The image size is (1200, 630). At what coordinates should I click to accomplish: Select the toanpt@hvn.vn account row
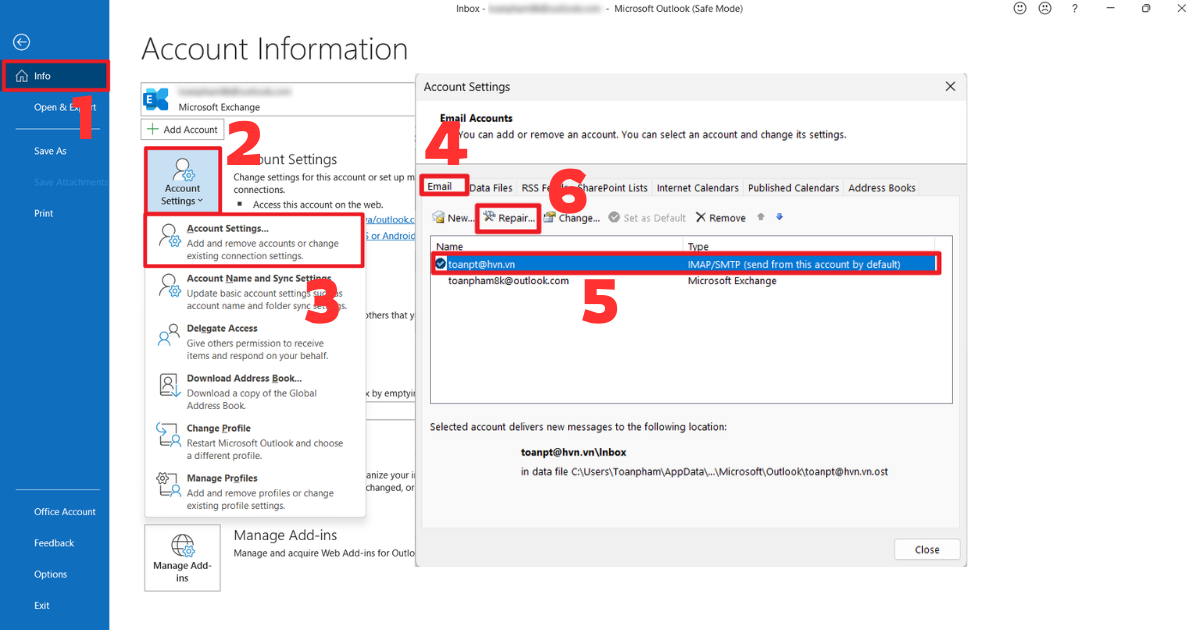click(686, 264)
